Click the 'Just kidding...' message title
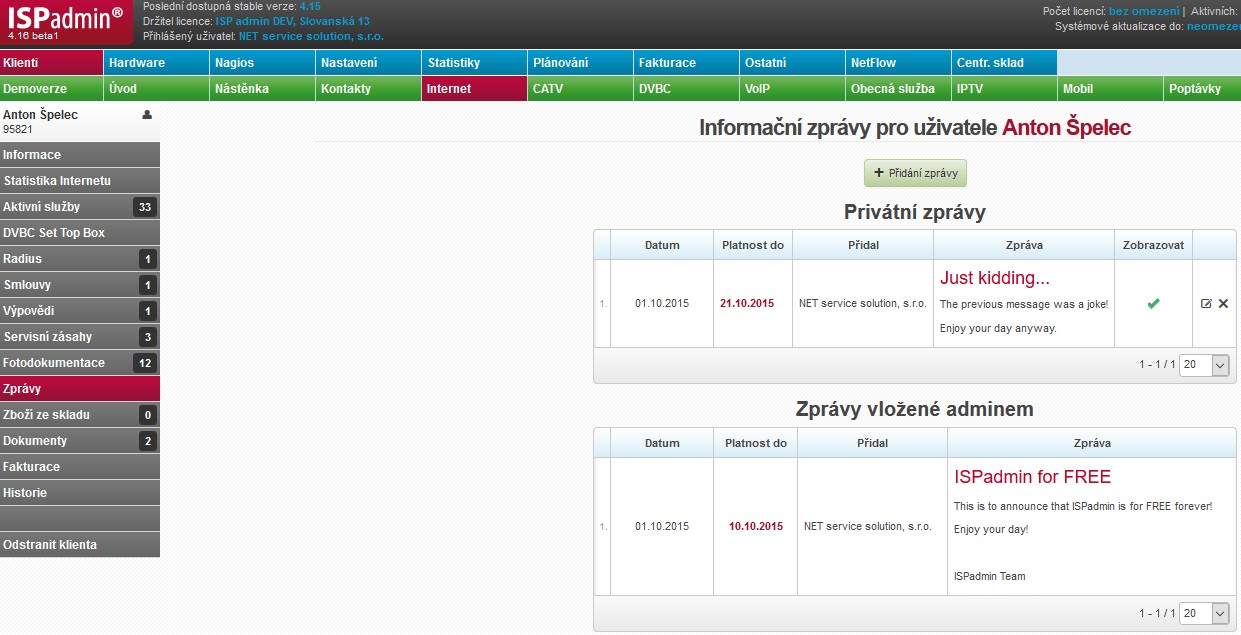1241x635 pixels. tap(995, 278)
